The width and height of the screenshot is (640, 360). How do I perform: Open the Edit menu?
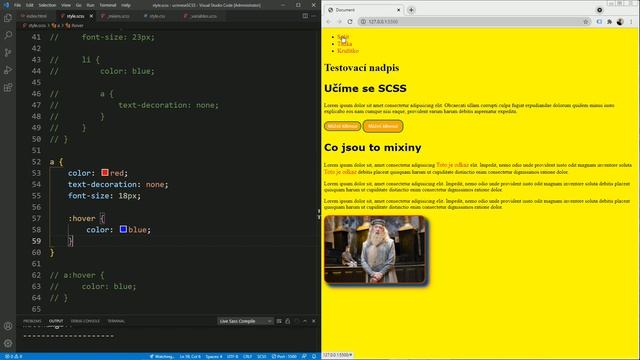(x=30, y=5)
